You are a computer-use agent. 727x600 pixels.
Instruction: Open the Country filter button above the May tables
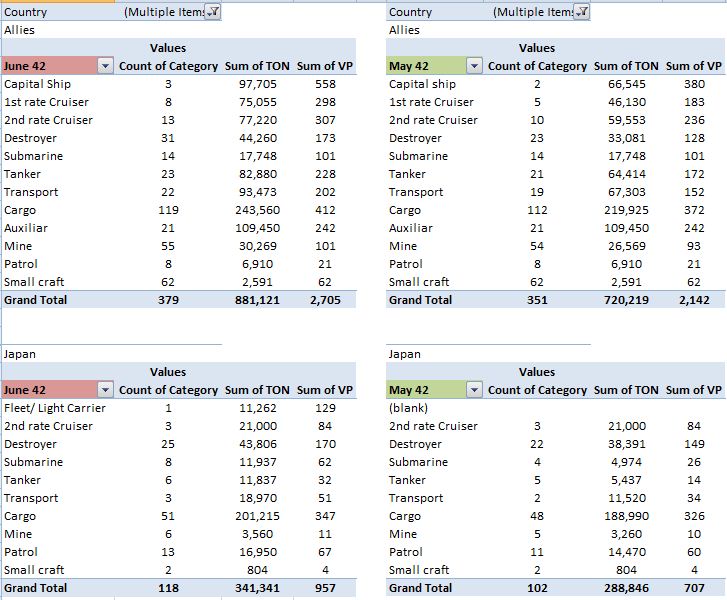[582, 12]
